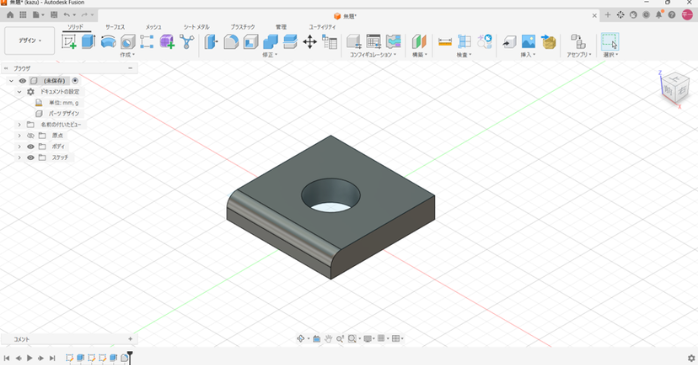The width and height of the screenshot is (698, 365).
Task: Click the Insert Derive icon
Action: [x=509, y=42]
